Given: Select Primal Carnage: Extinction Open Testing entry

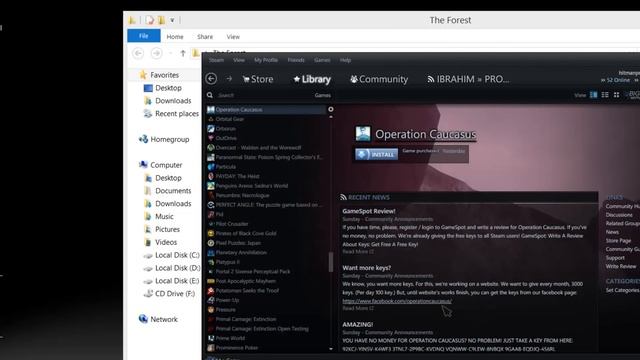Looking at the screenshot, I should pos(262,329).
